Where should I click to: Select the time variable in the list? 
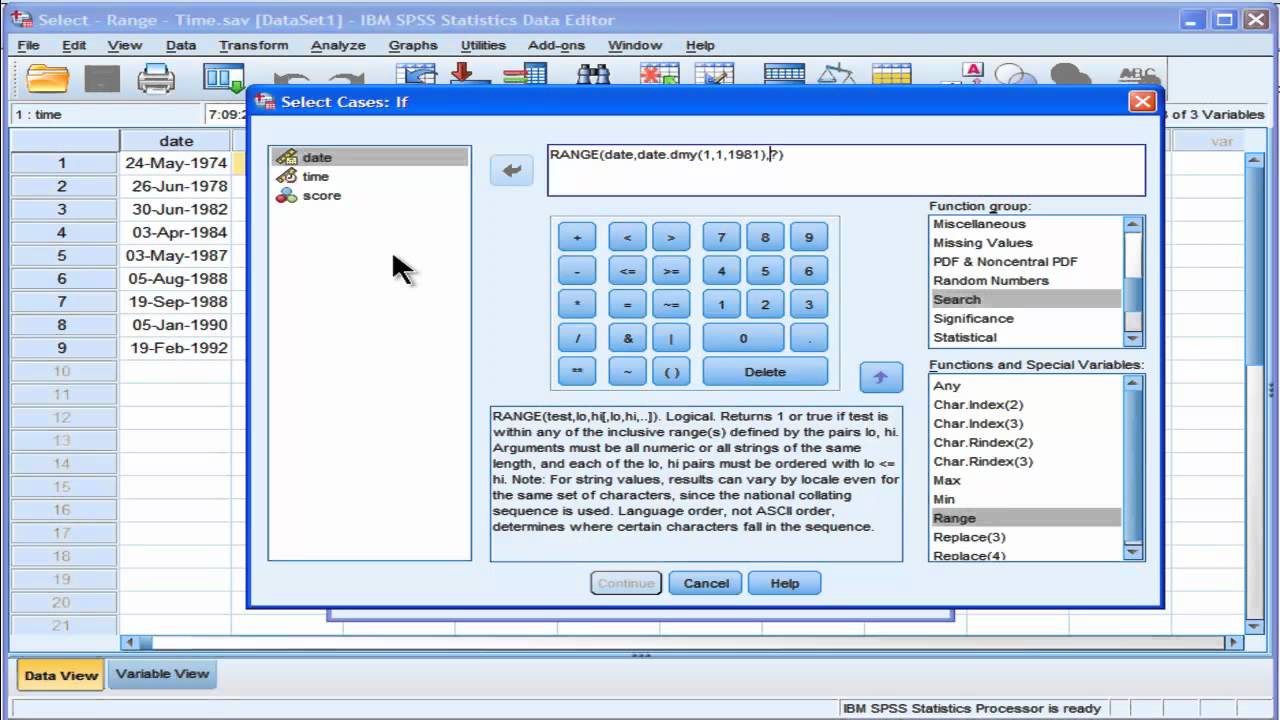tap(369, 176)
